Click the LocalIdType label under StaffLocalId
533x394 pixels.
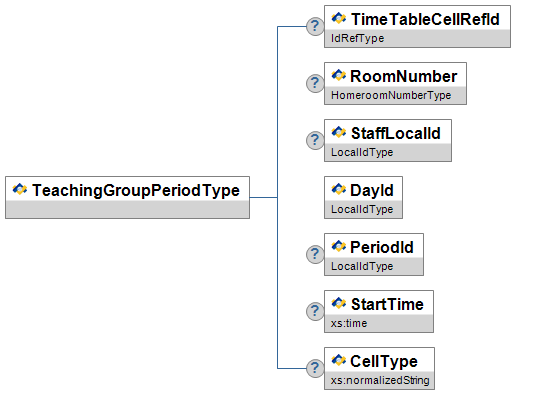click(x=362, y=152)
